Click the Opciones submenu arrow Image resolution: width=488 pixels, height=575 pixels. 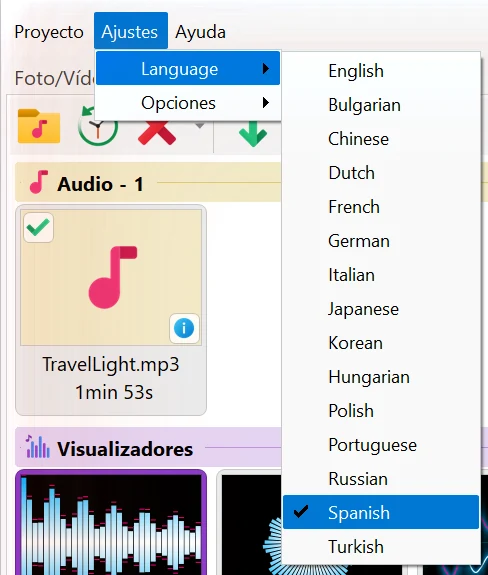pyautogui.click(x=266, y=103)
